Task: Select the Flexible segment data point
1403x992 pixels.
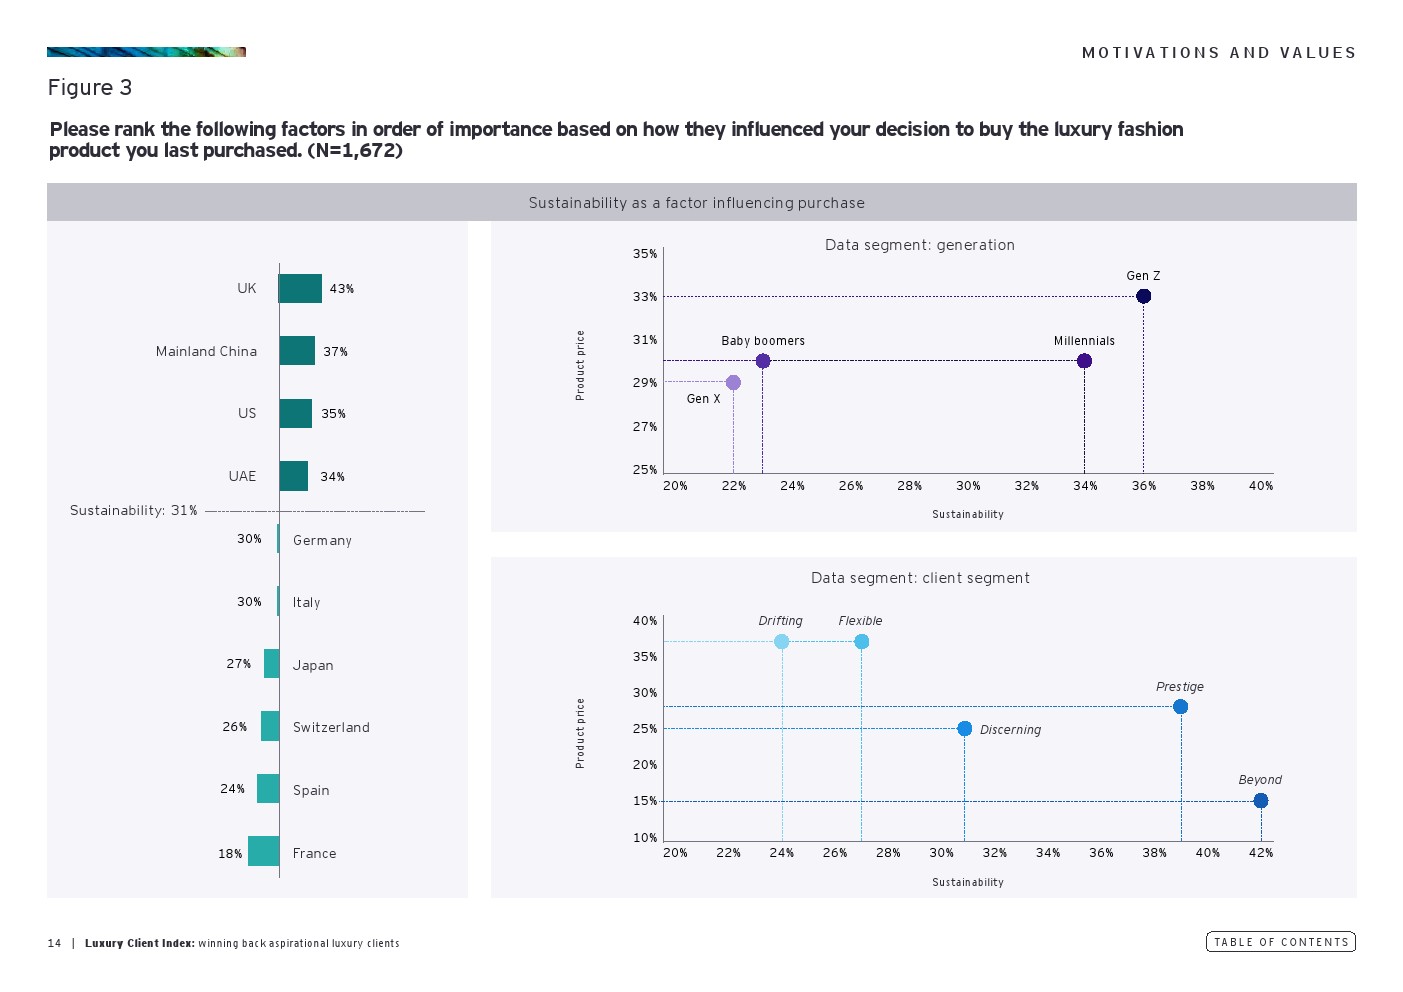Action: click(861, 642)
